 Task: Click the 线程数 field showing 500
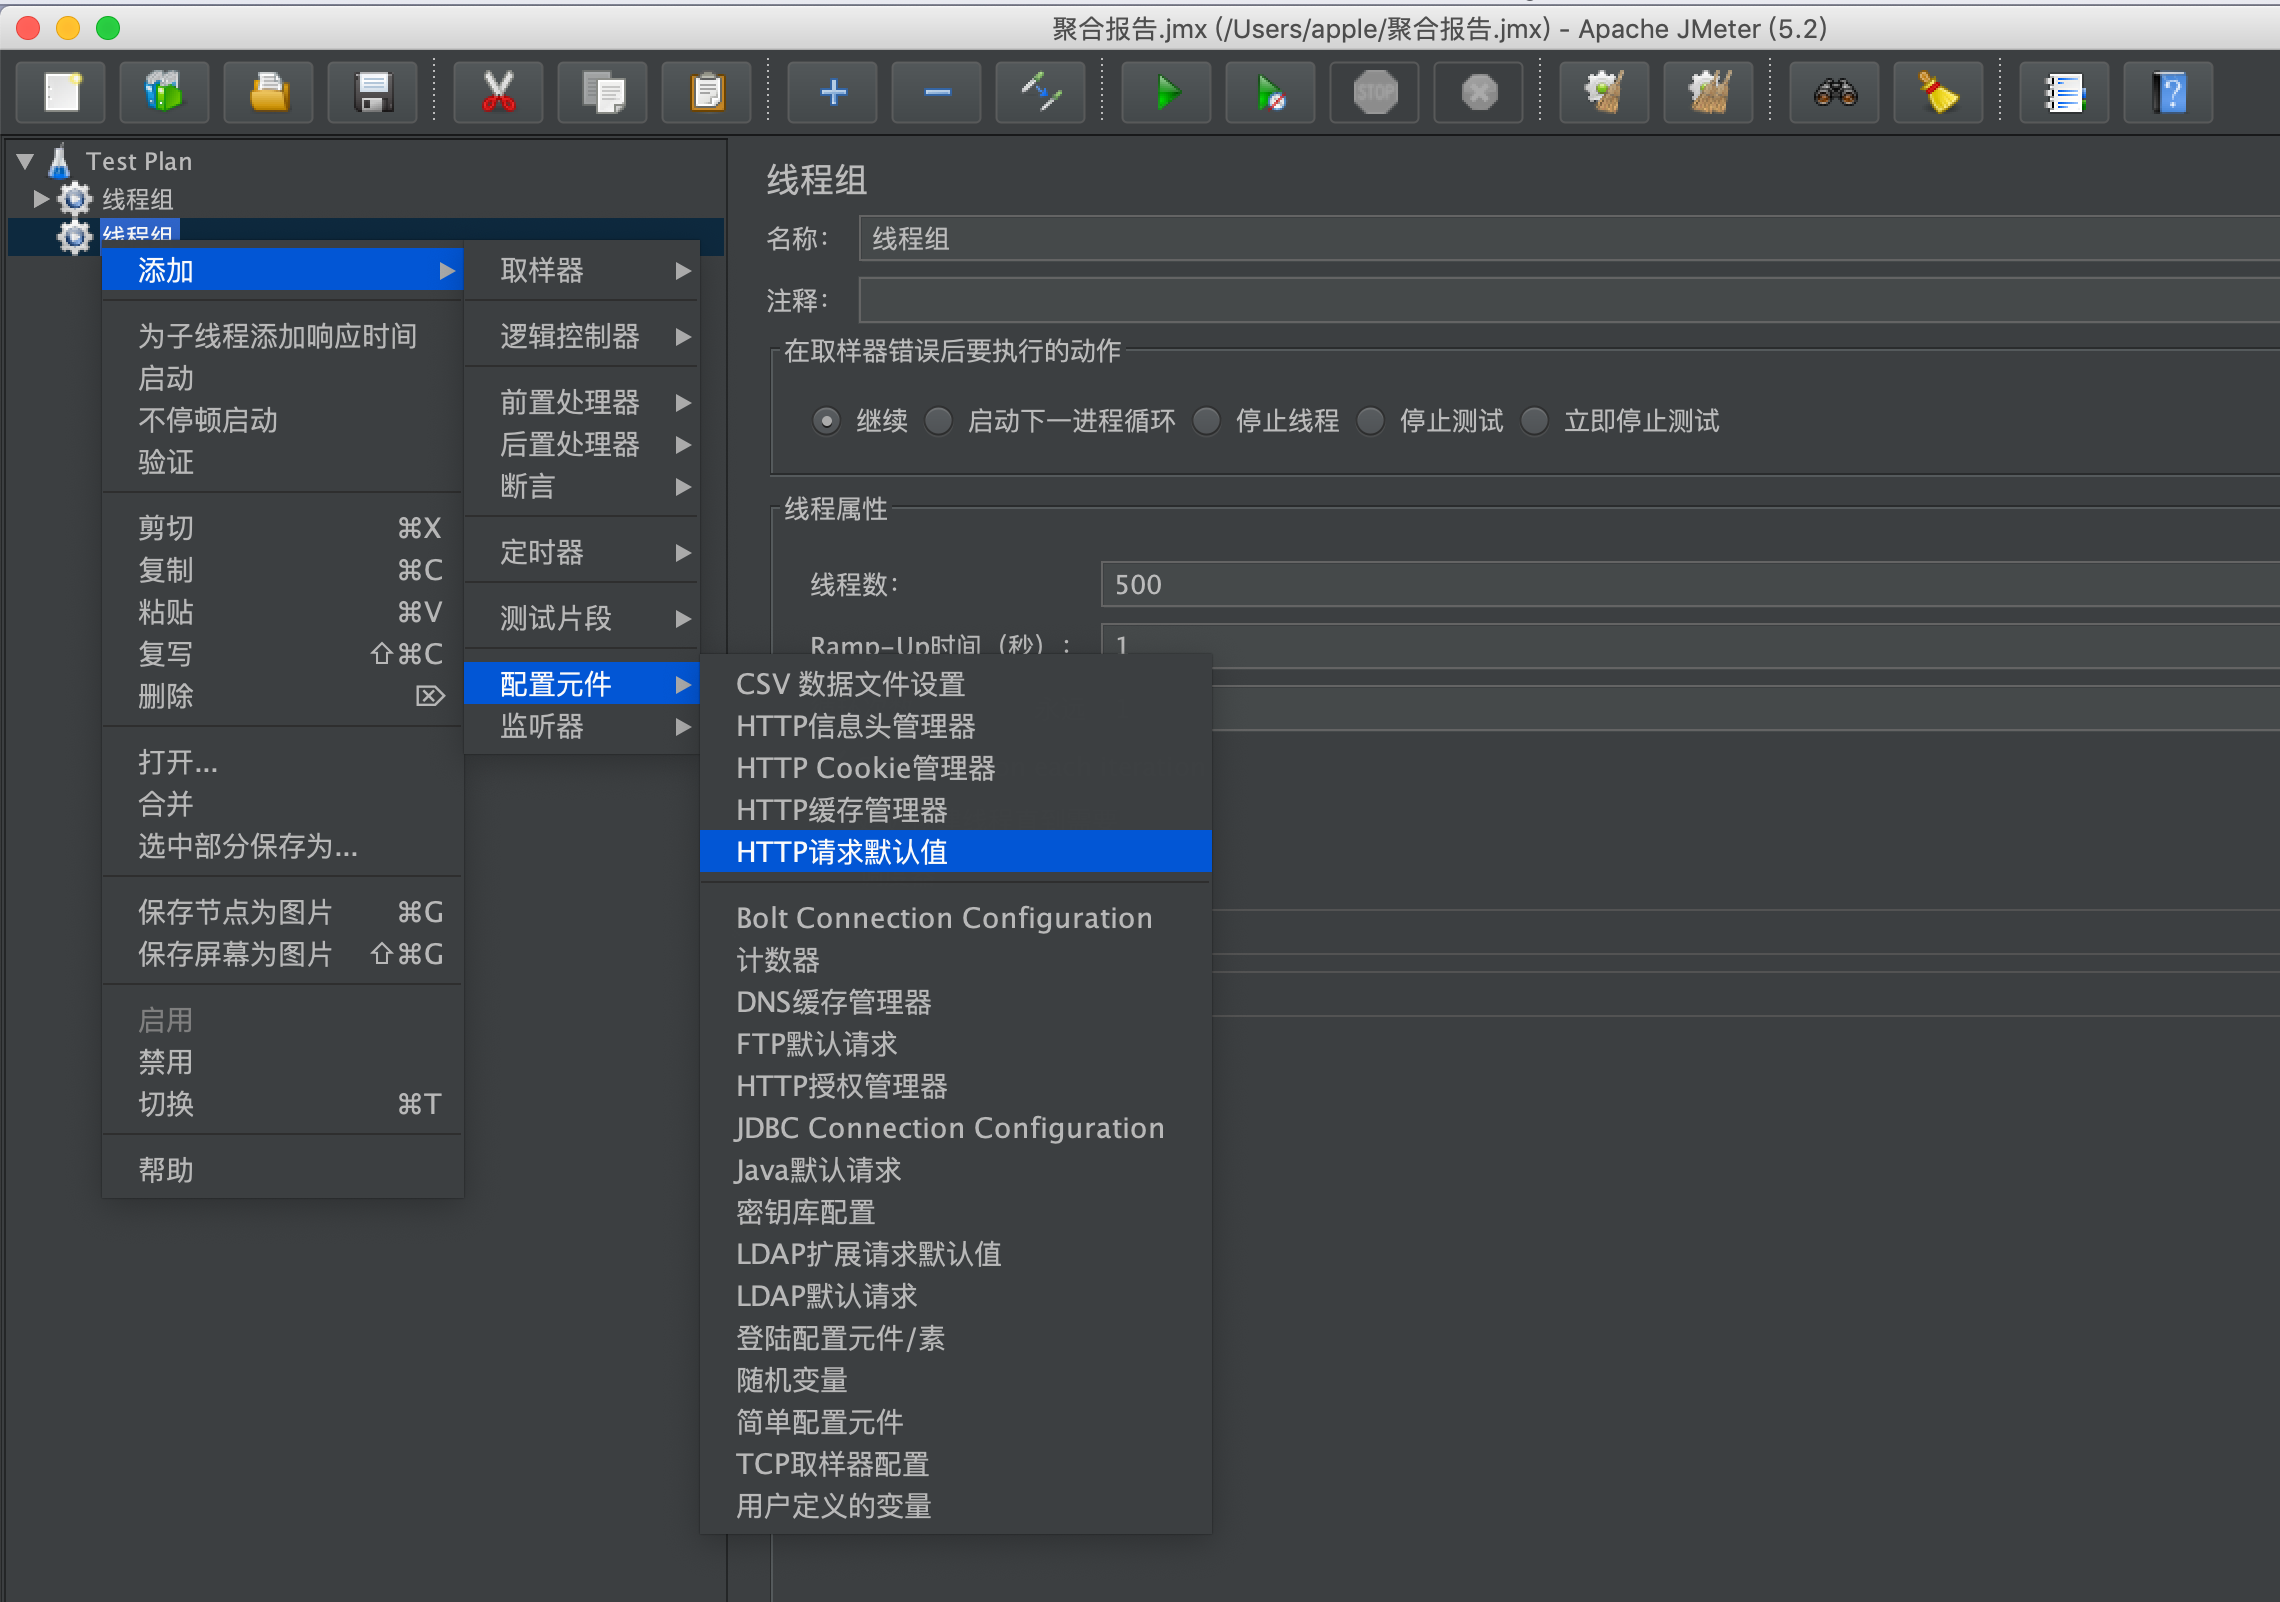click(1690, 584)
